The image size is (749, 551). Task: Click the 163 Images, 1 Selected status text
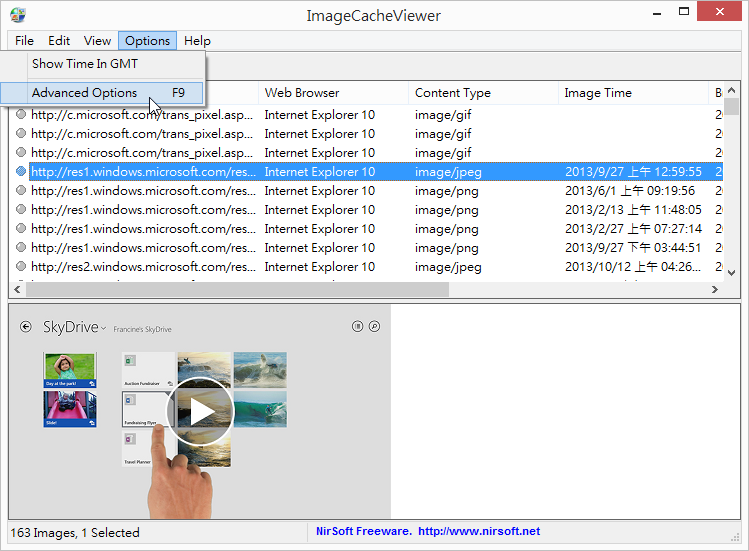75,533
